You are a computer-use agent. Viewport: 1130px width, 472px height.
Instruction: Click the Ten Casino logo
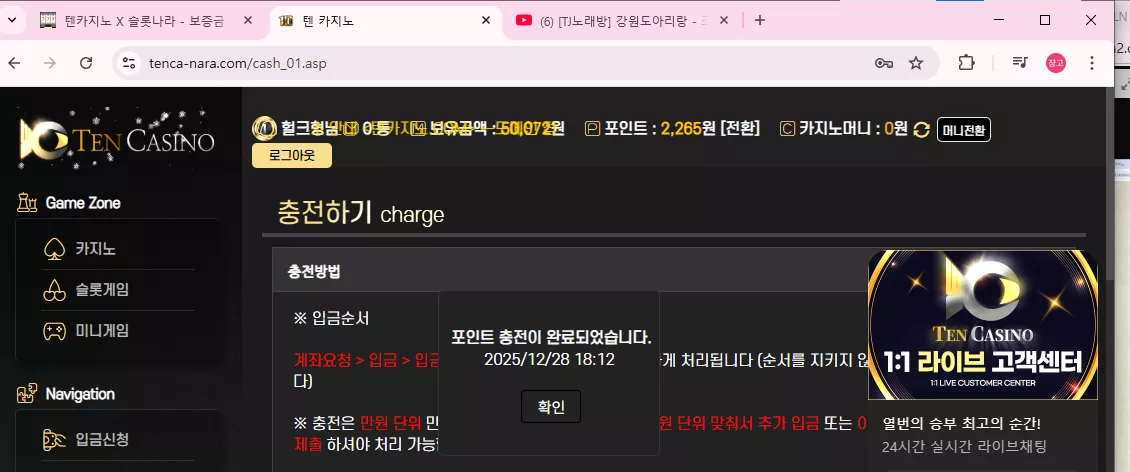(117, 138)
